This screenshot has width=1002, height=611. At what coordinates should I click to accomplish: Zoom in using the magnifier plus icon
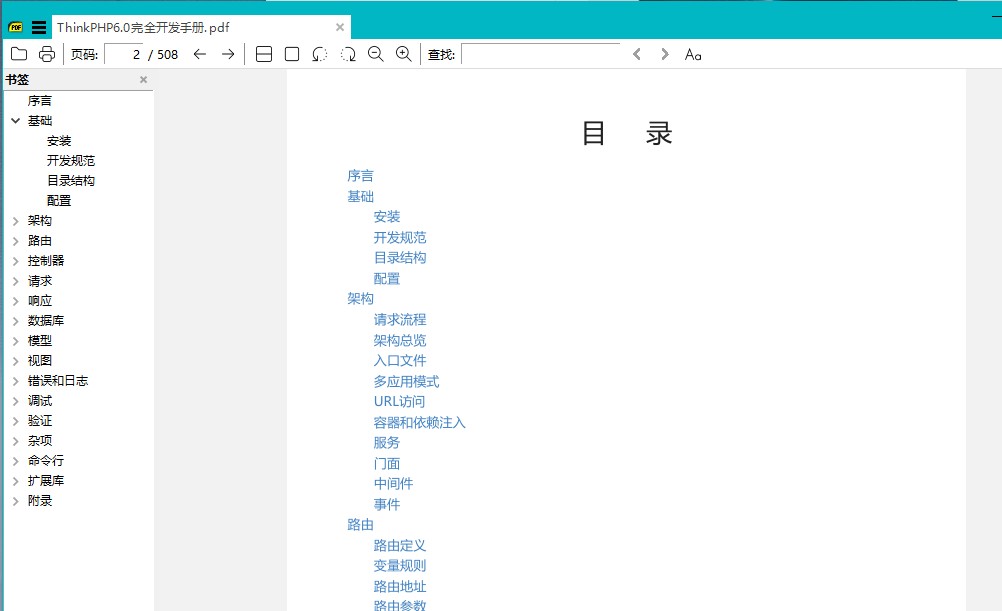pyautogui.click(x=404, y=54)
